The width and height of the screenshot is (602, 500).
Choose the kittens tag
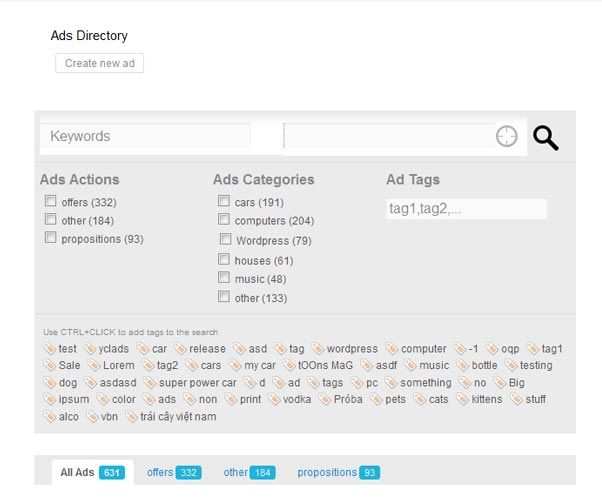point(480,399)
